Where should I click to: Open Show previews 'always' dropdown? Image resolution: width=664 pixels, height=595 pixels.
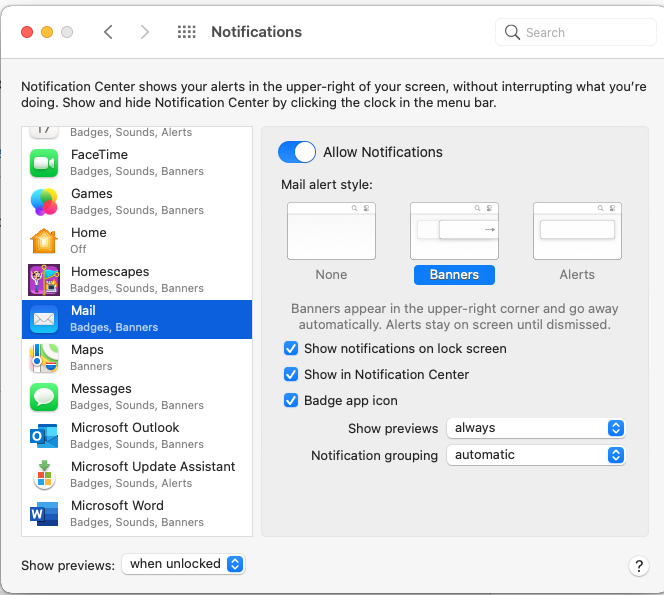tap(536, 428)
